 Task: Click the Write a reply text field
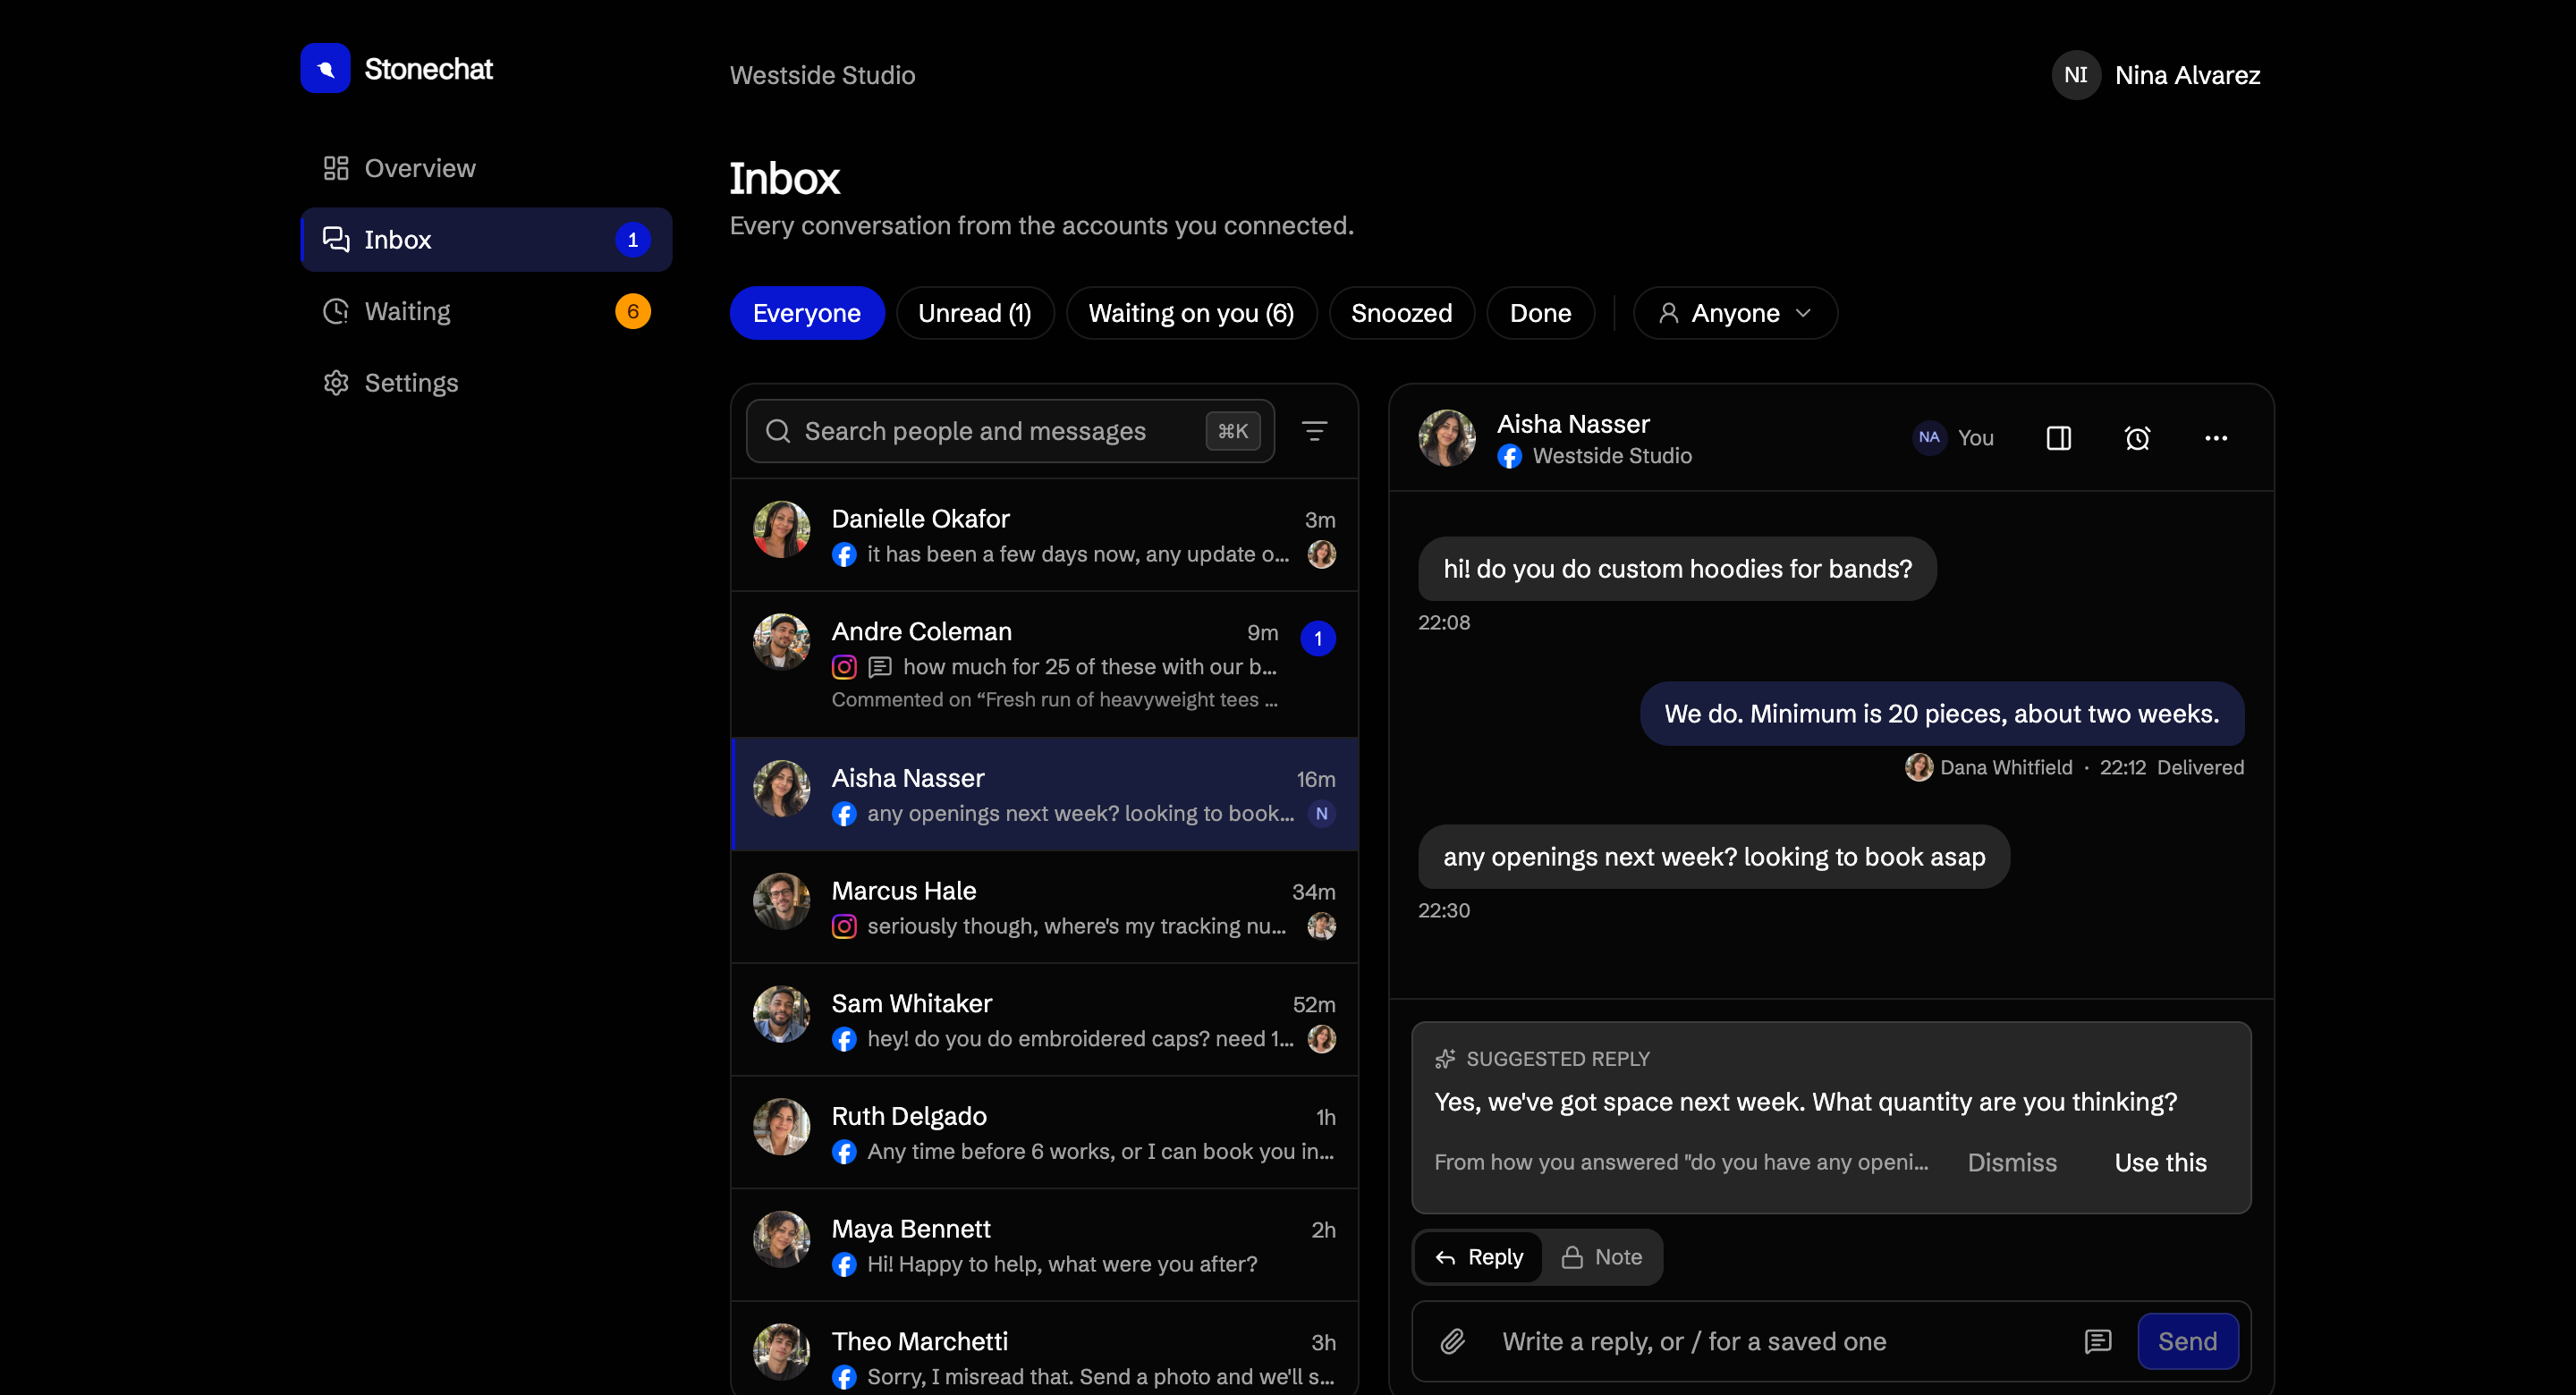1778,1341
